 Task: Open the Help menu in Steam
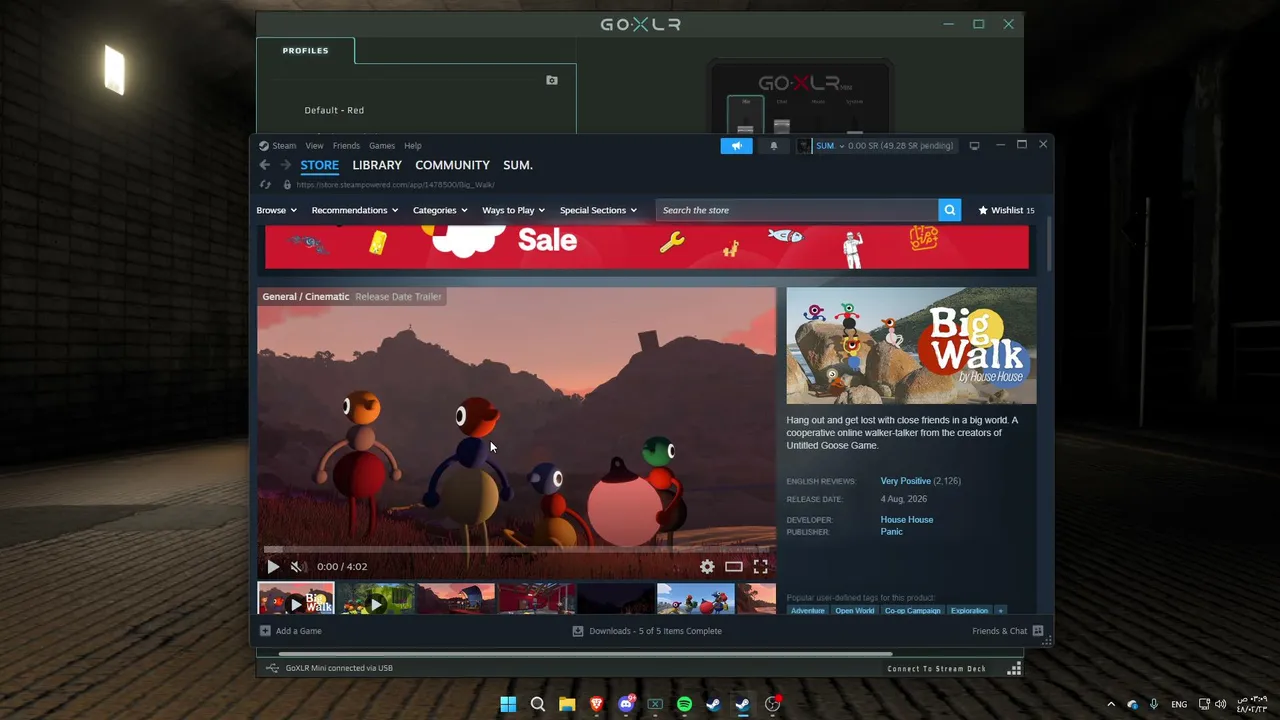[x=413, y=146]
